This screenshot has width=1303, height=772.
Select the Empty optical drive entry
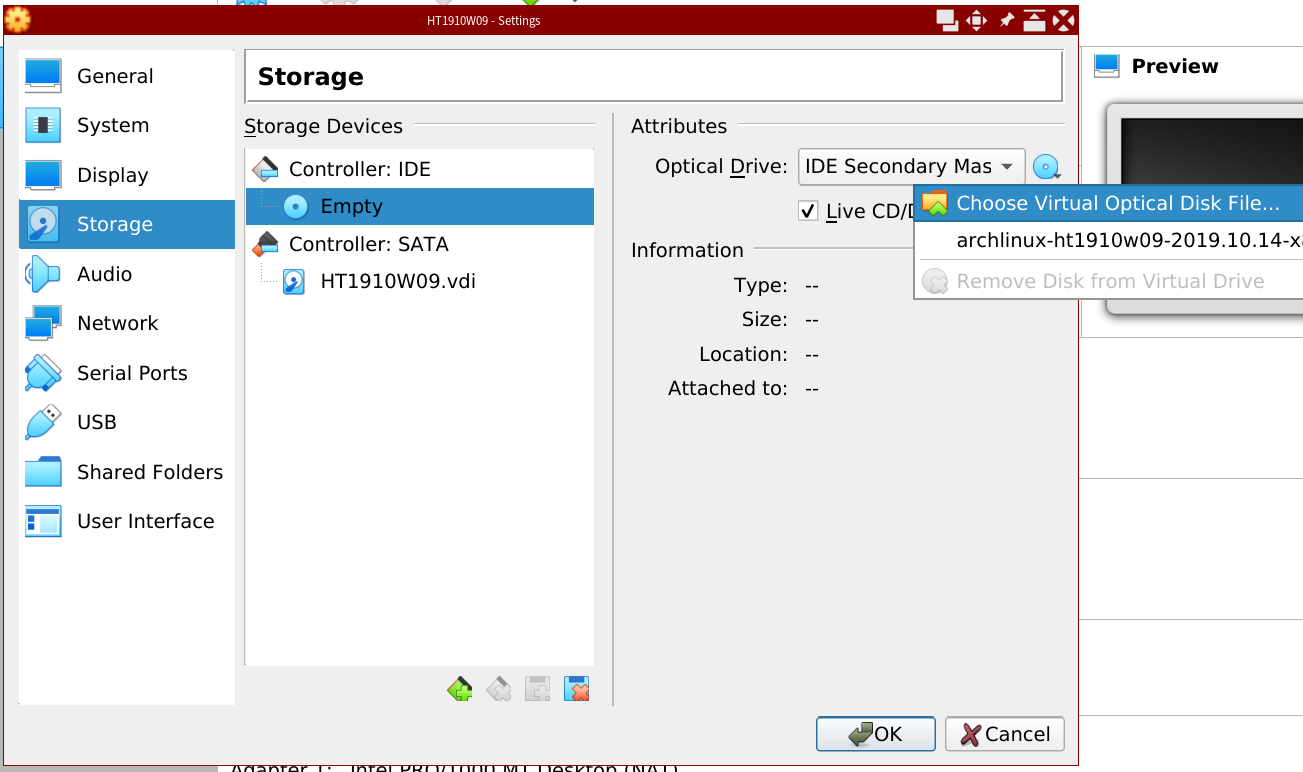pyautogui.click(x=351, y=206)
